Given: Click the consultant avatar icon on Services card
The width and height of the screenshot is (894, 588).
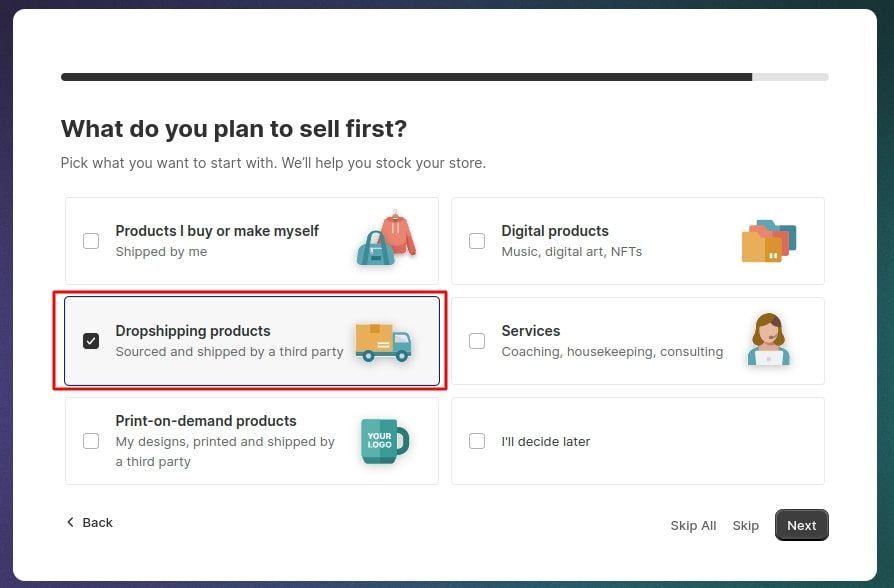Looking at the screenshot, I should (768, 340).
